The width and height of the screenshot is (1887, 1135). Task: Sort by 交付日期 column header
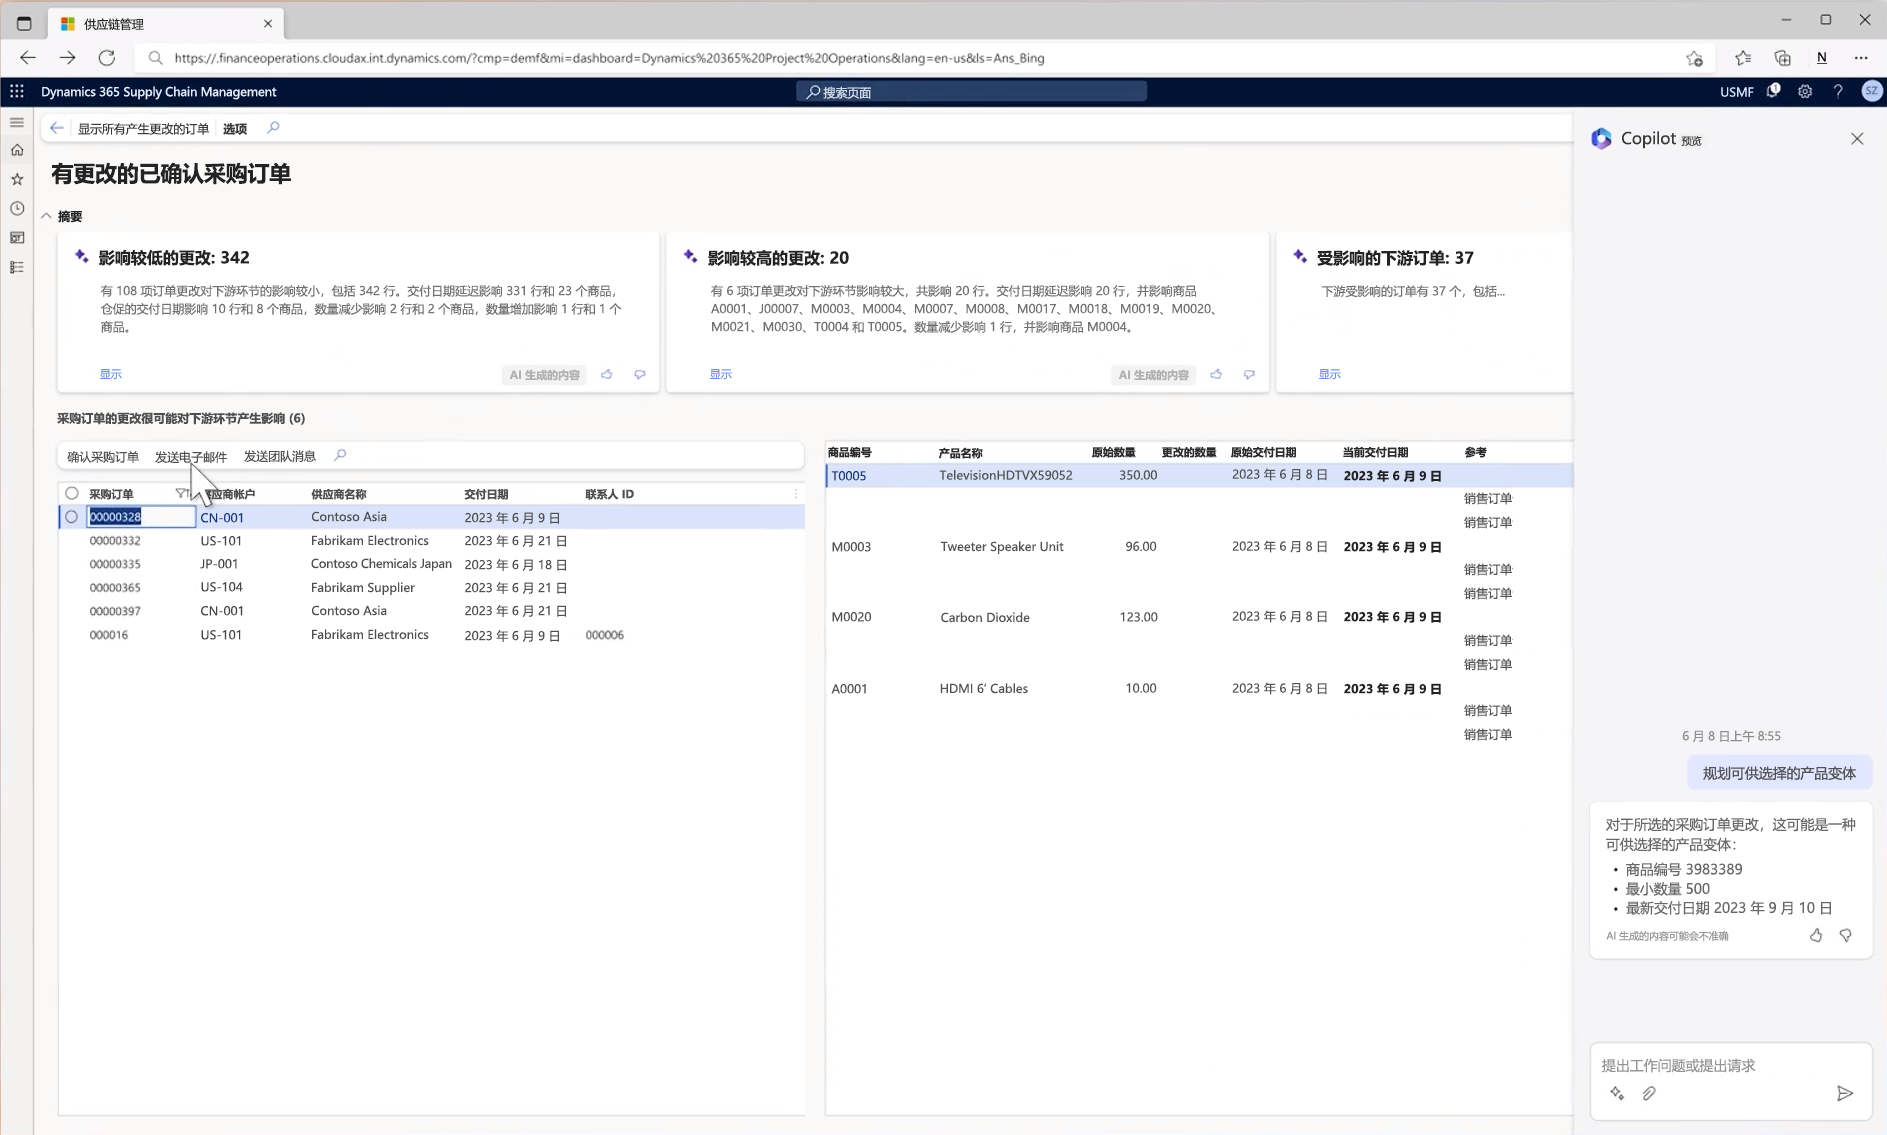[x=486, y=494]
